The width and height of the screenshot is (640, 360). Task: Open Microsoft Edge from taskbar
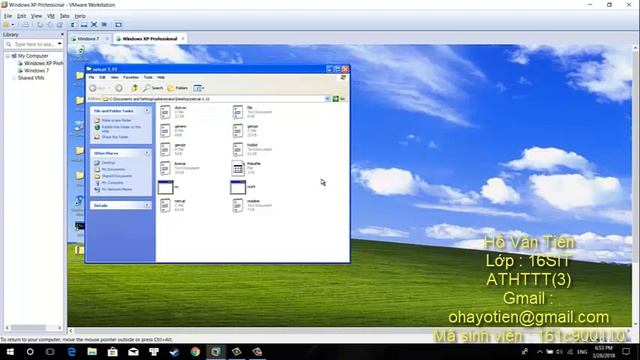coord(72,352)
